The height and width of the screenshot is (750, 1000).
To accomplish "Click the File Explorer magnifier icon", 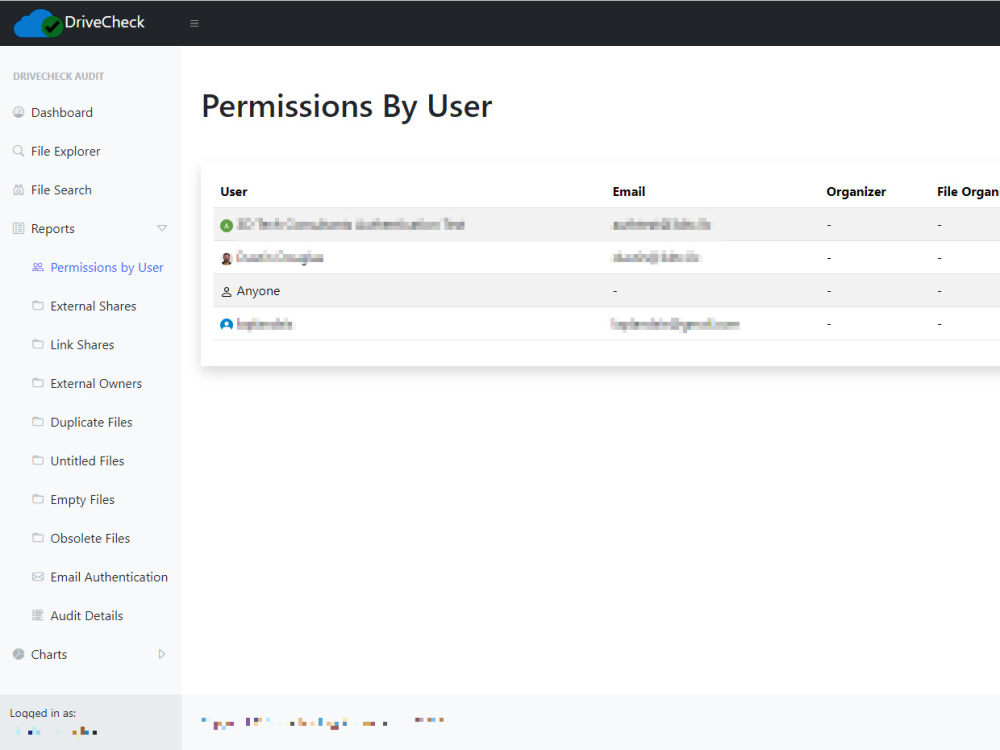I will click(18, 151).
